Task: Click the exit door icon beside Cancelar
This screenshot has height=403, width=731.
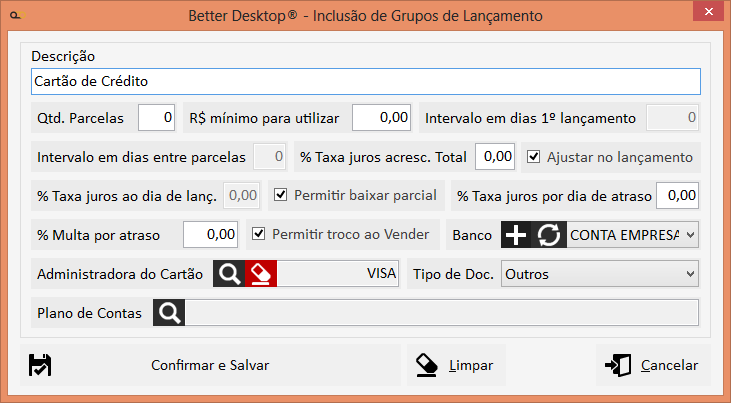Action: tap(617, 365)
